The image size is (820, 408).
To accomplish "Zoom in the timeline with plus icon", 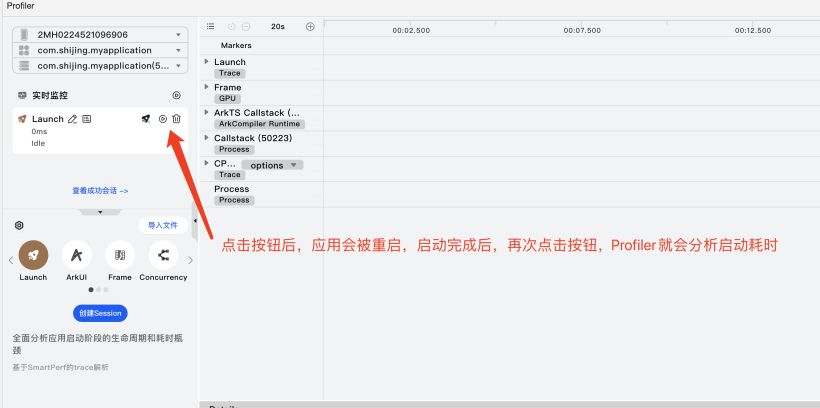I will click(310, 27).
